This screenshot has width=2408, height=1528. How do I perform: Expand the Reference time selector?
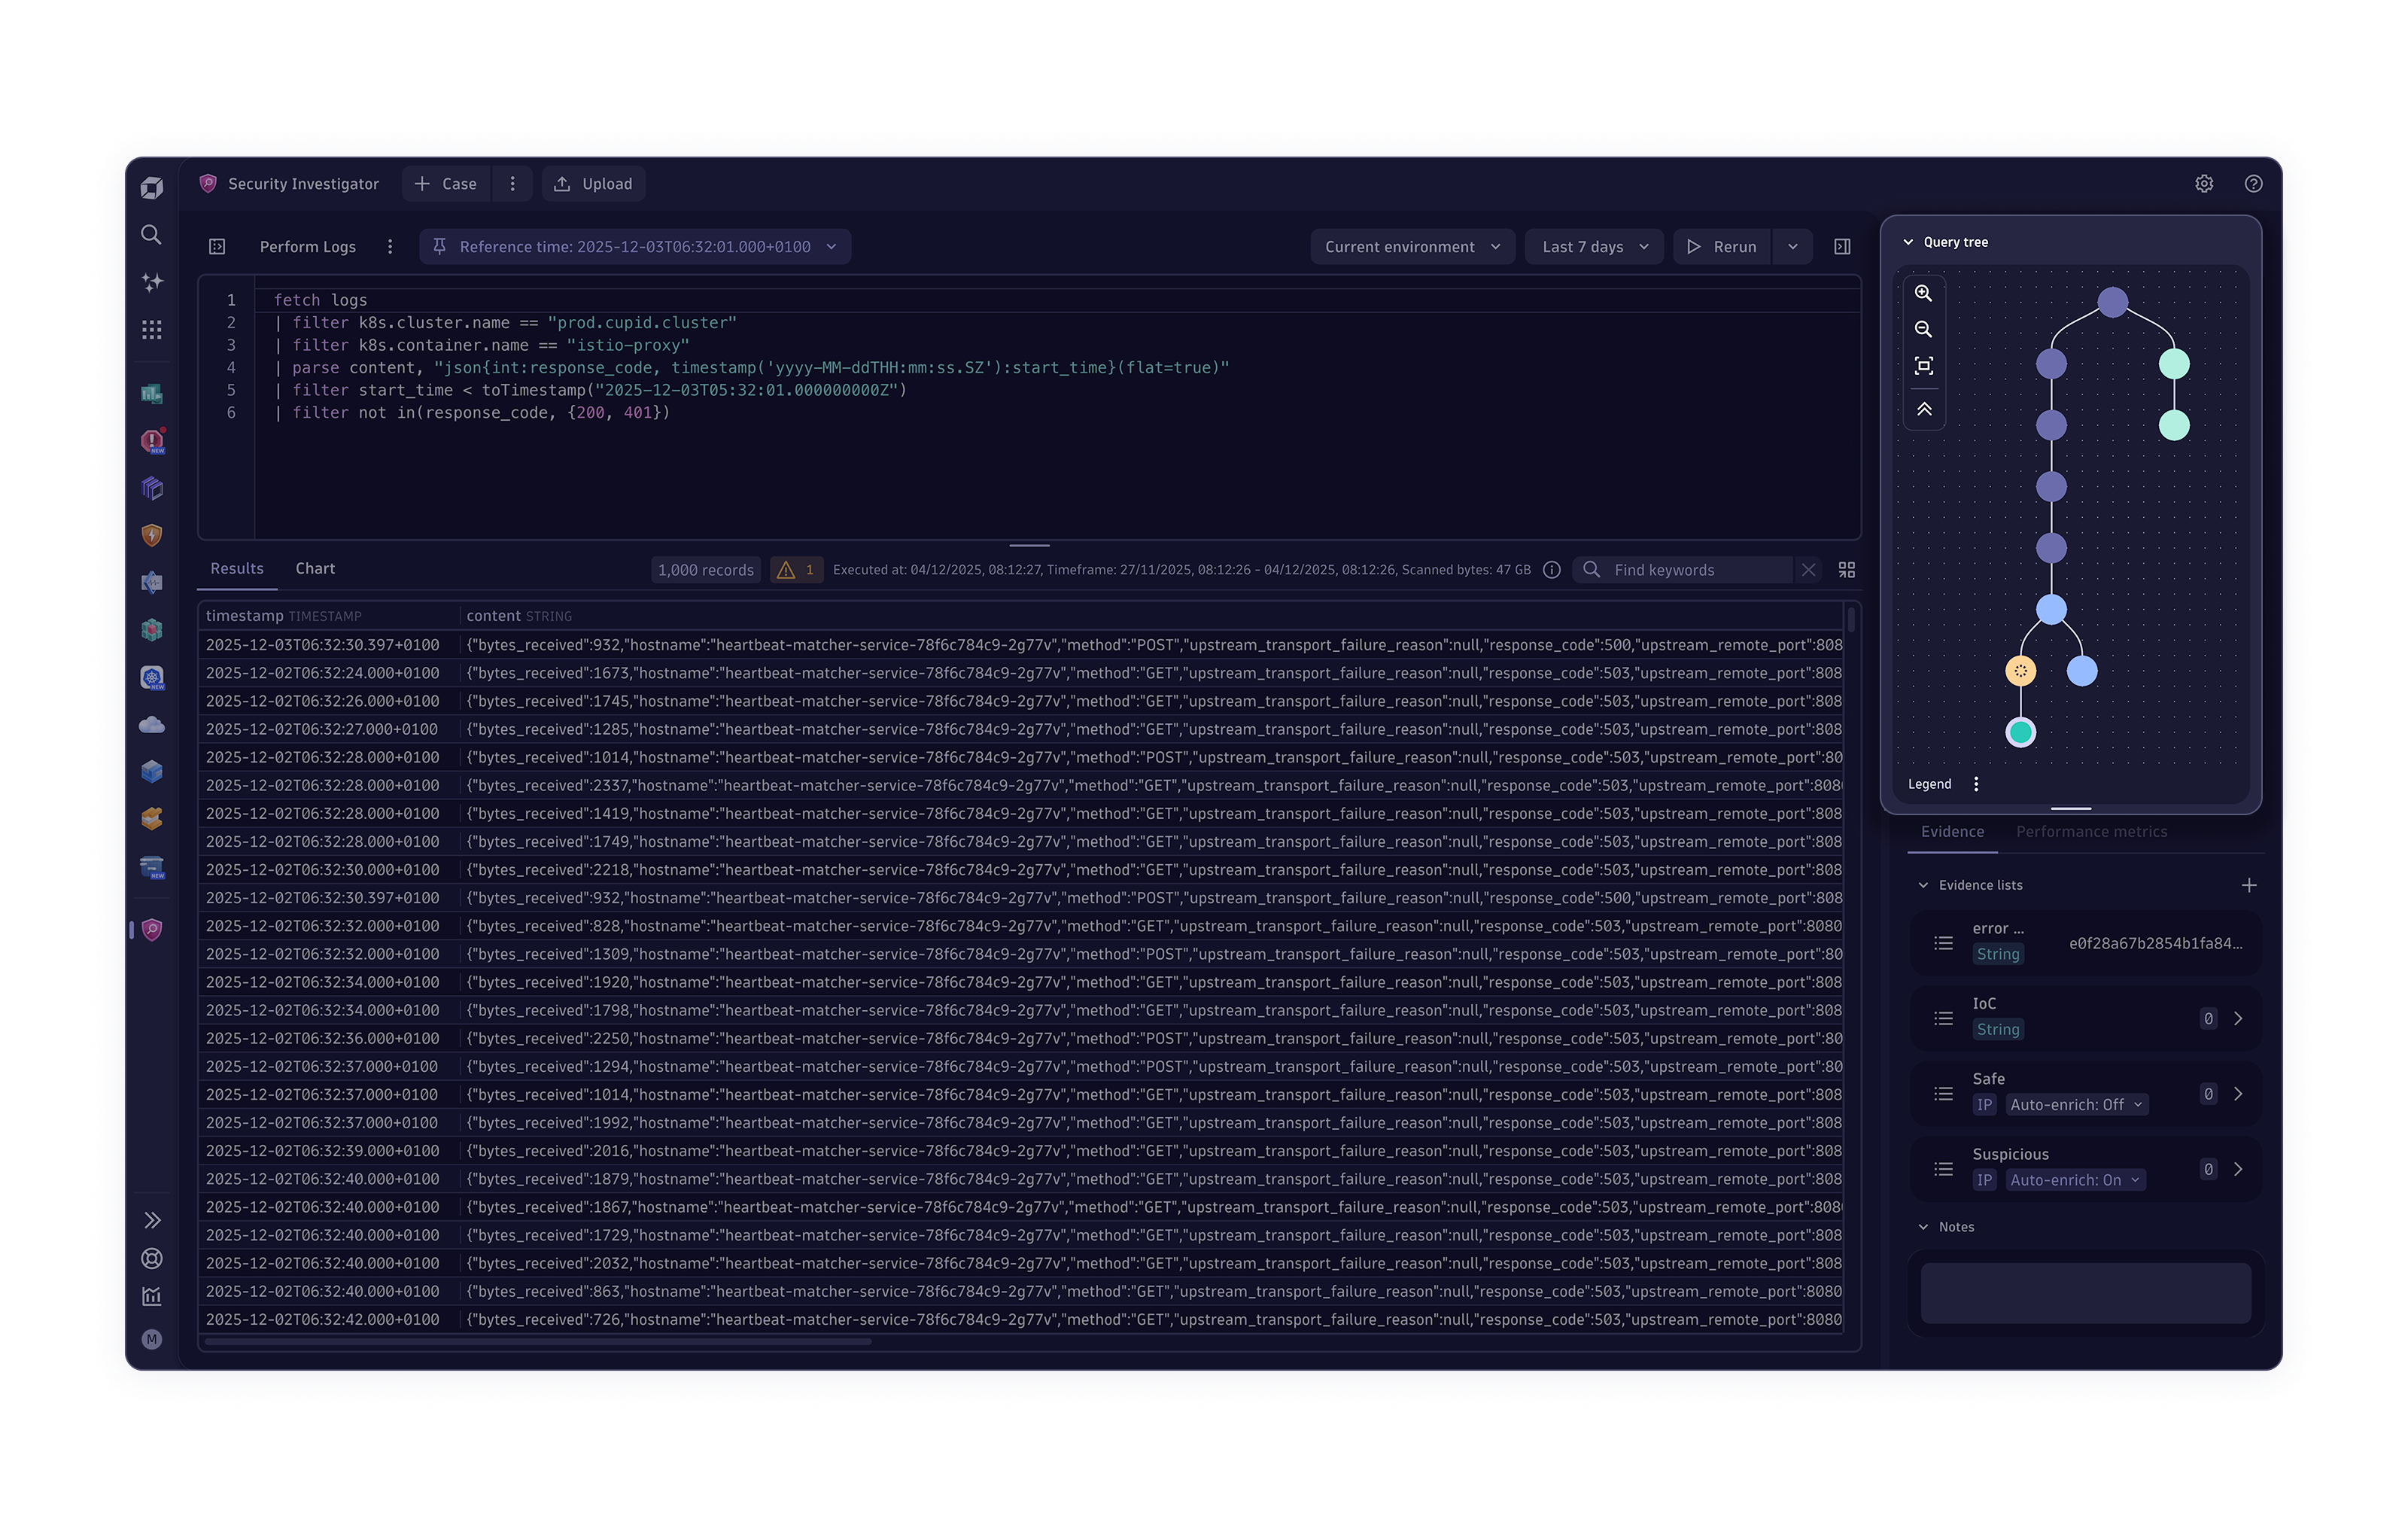(635, 247)
